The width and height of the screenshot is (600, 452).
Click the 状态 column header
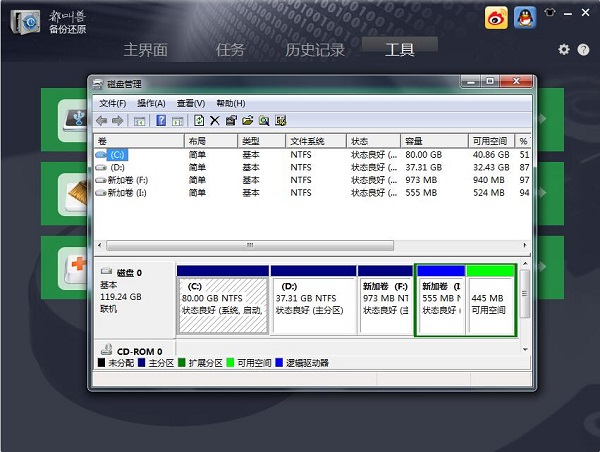373,141
